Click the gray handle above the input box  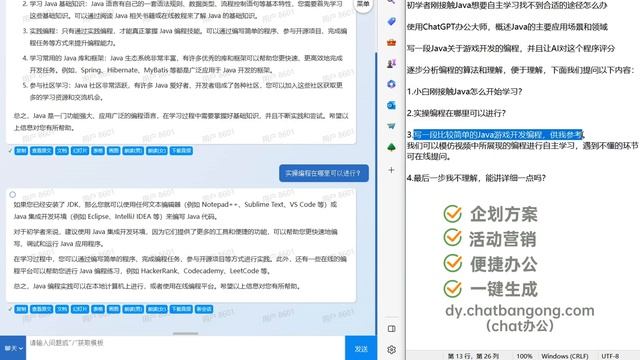[185, 333]
